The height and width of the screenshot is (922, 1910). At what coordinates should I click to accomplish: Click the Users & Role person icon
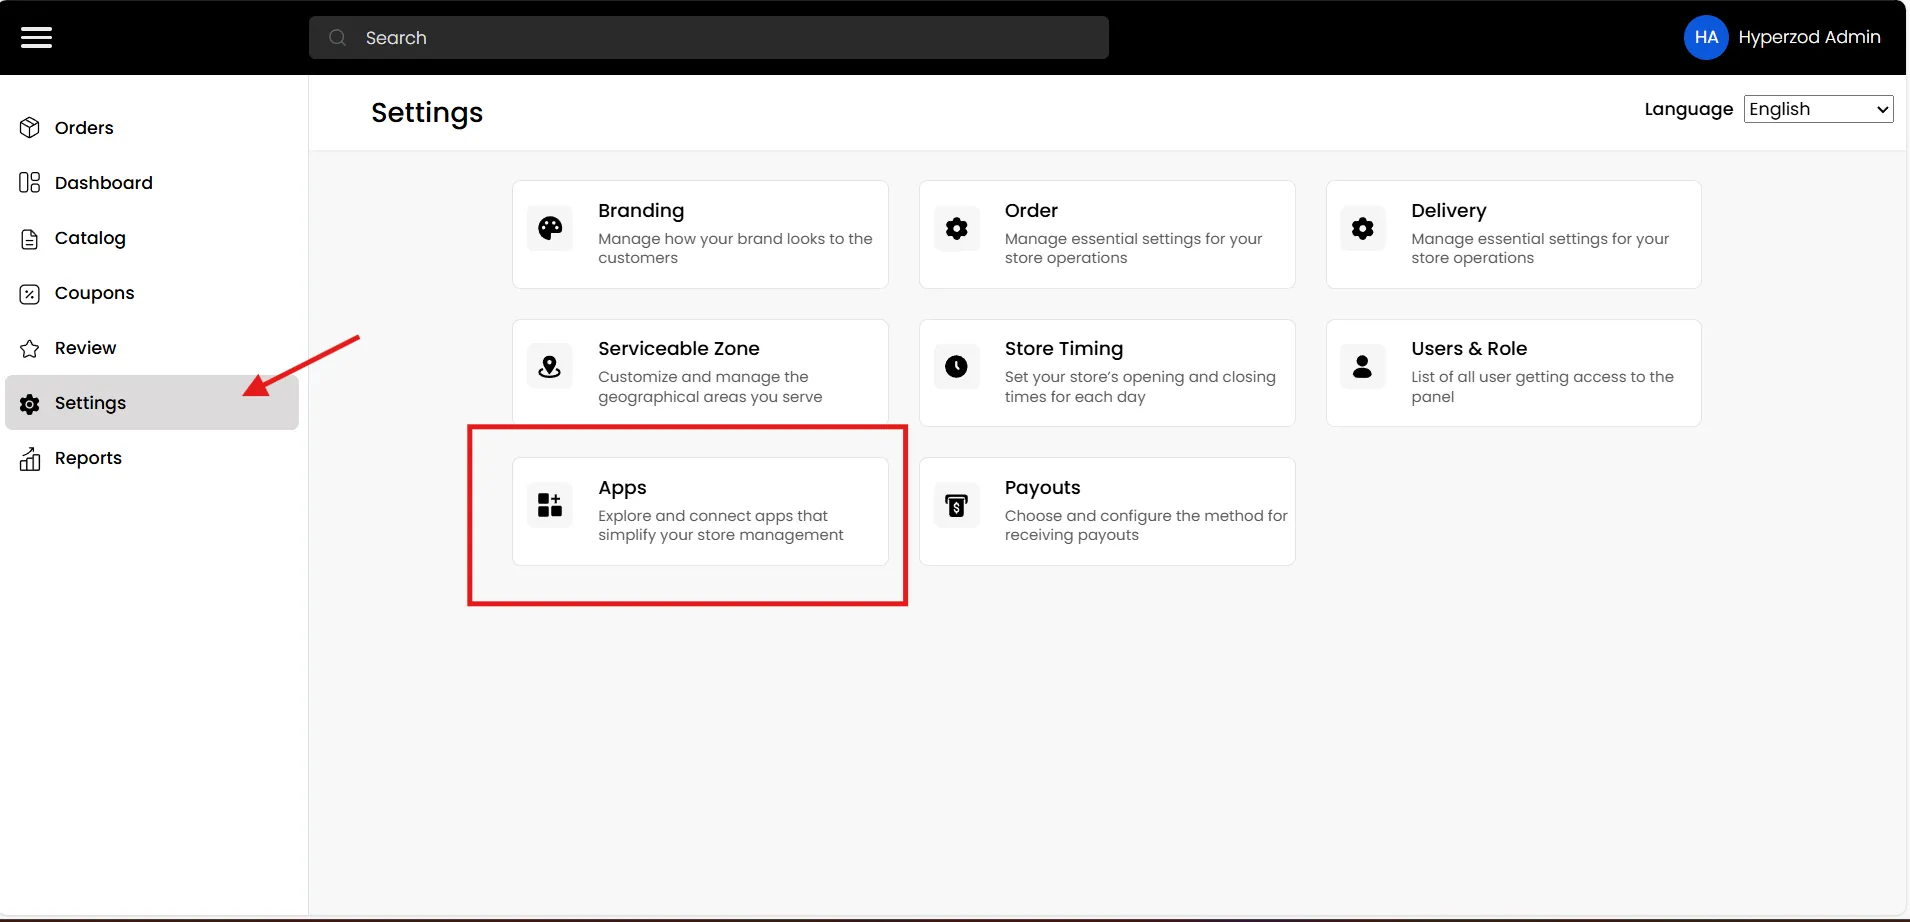pyautogui.click(x=1363, y=366)
